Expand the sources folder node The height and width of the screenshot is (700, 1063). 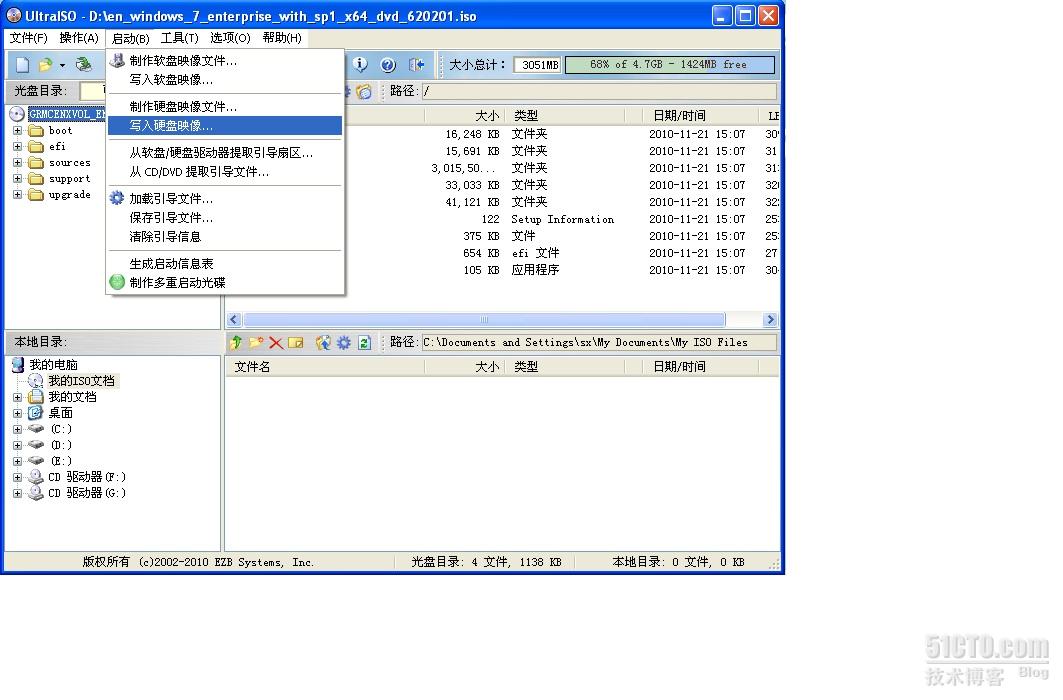click(18, 163)
